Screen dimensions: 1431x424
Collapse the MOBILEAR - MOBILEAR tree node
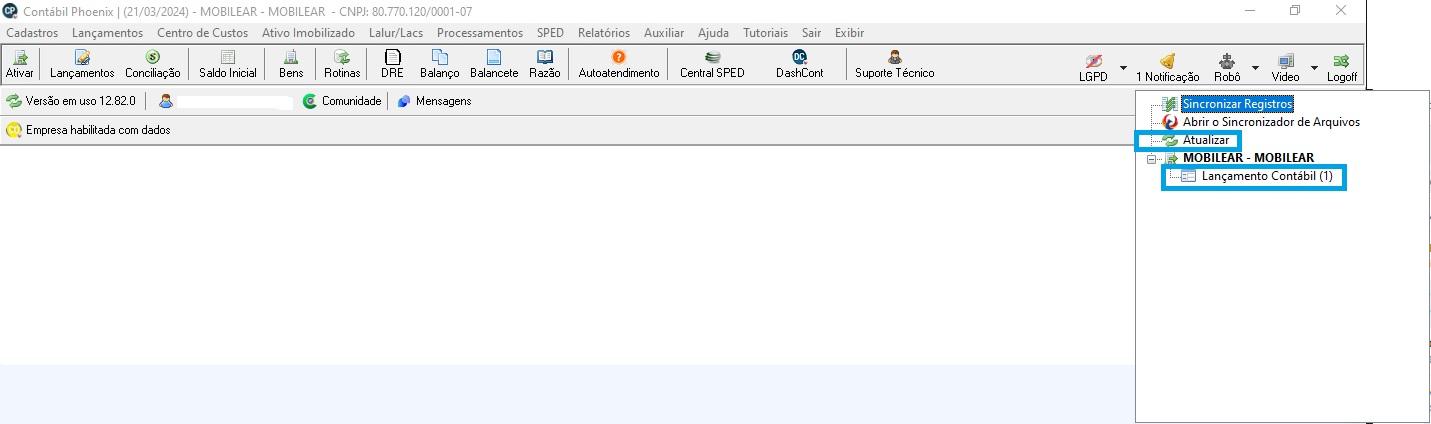(1152, 158)
